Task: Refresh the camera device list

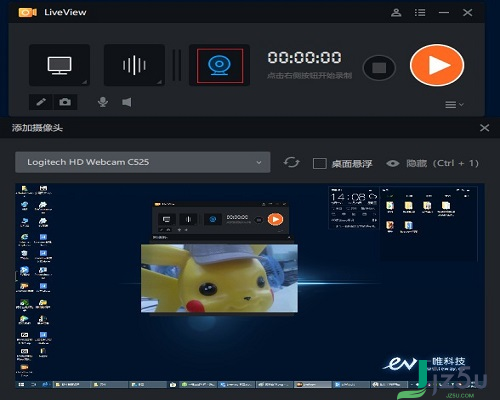Action: (x=291, y=163)
